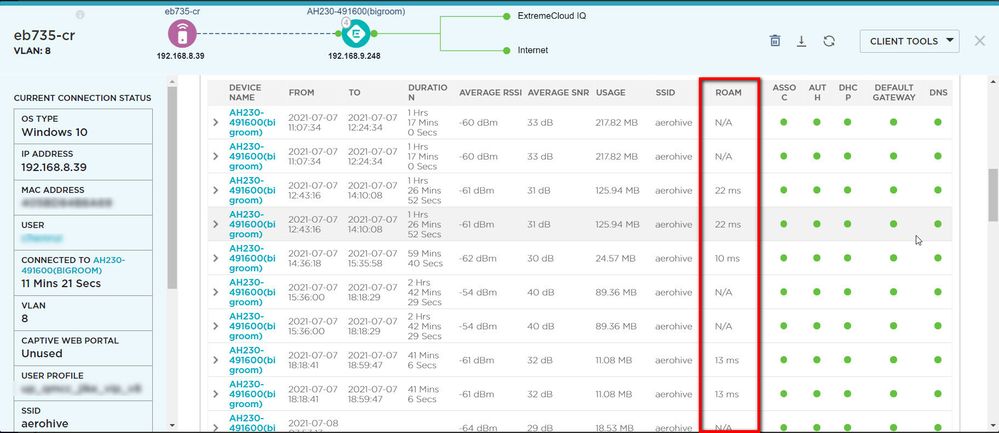Click the AUTH status dot in the 14:36:18 row

817,258
